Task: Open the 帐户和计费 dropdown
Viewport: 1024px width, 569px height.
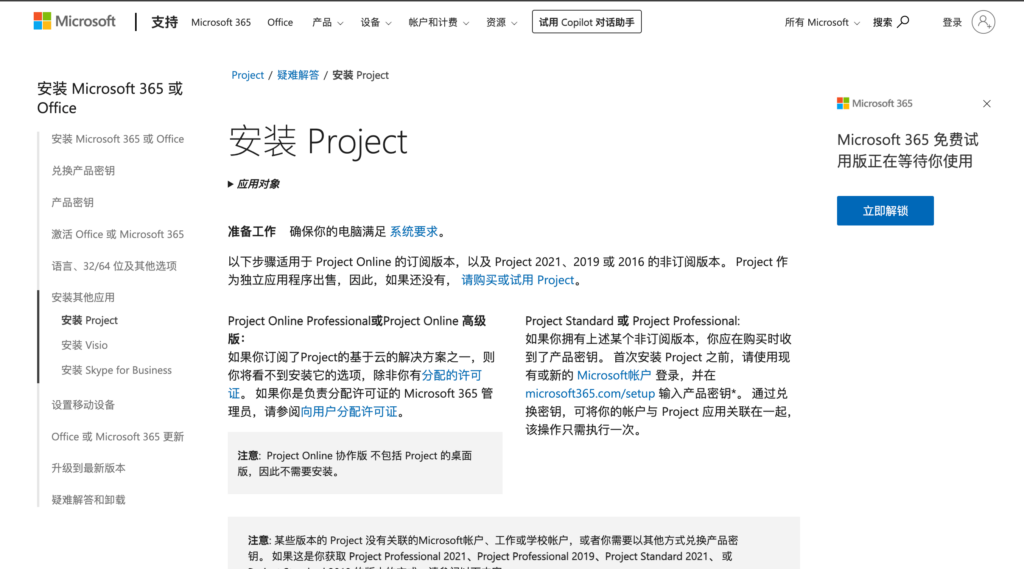Action: [x=438, y=22]
